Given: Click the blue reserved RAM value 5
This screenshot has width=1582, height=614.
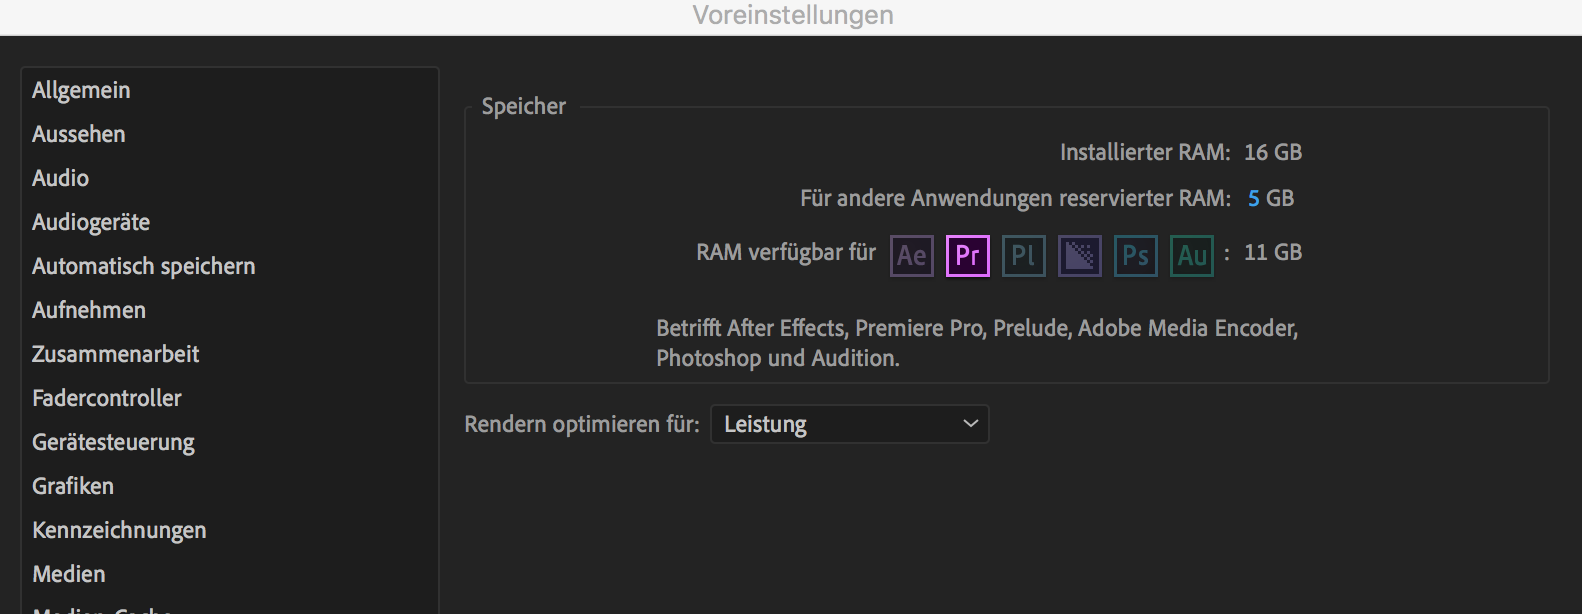Looking at the screenshot, I should [1254, 198].
